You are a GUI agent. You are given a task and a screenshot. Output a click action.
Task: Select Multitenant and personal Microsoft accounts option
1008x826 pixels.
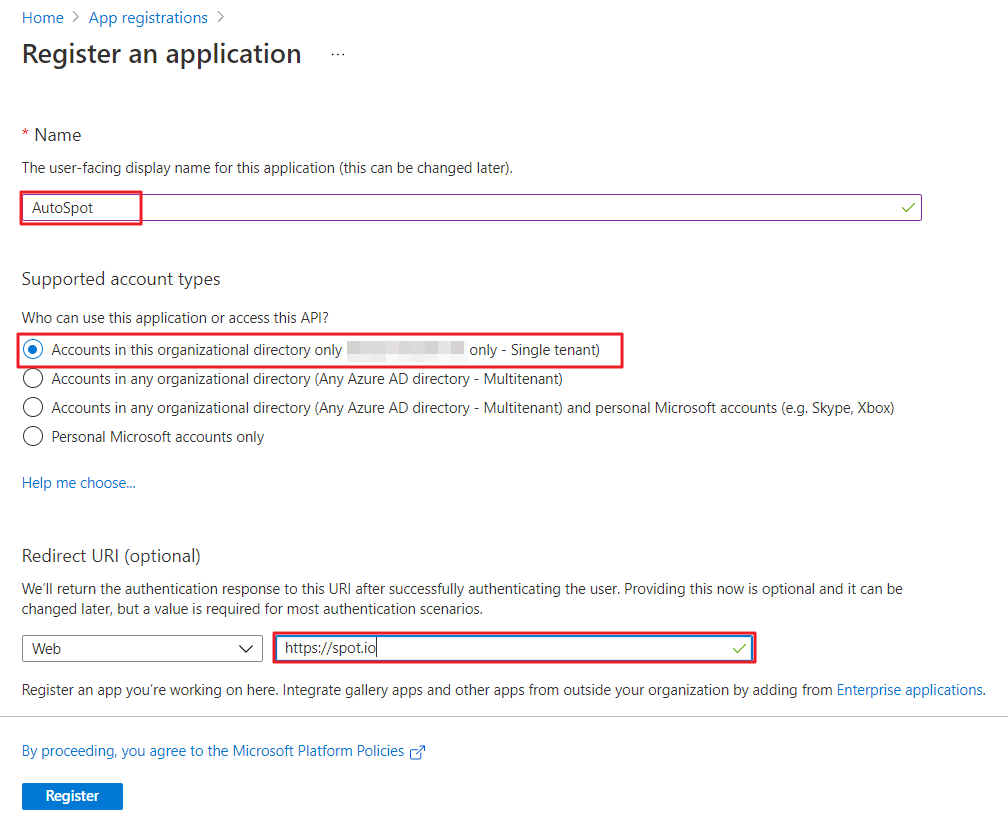[34, 408]
